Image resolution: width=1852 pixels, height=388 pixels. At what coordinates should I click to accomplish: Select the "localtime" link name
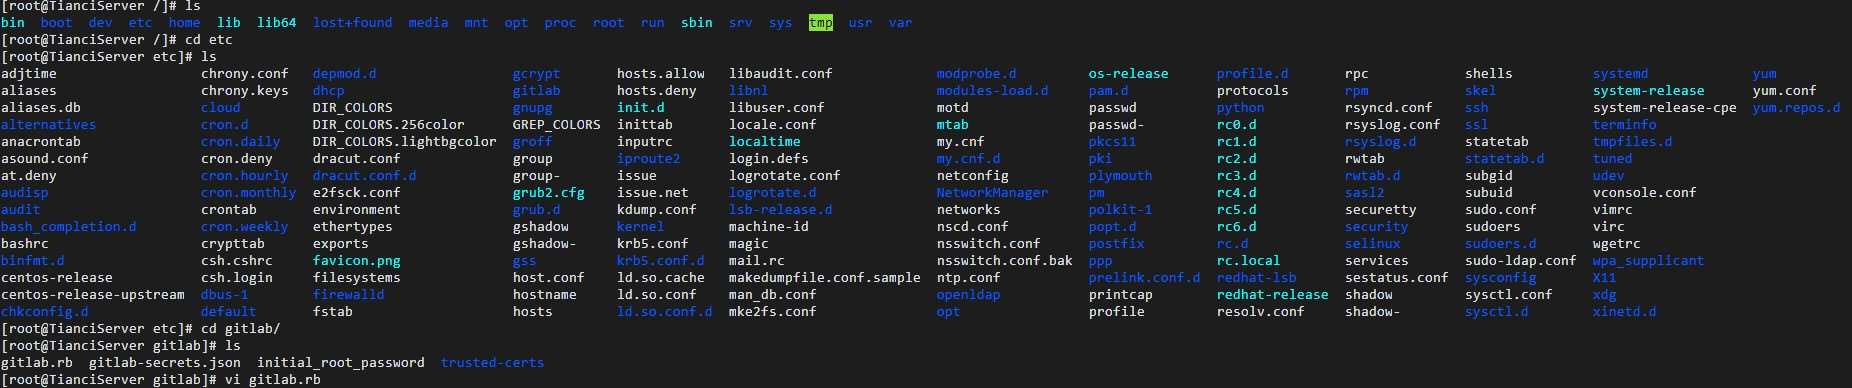(x=765, y=142)
